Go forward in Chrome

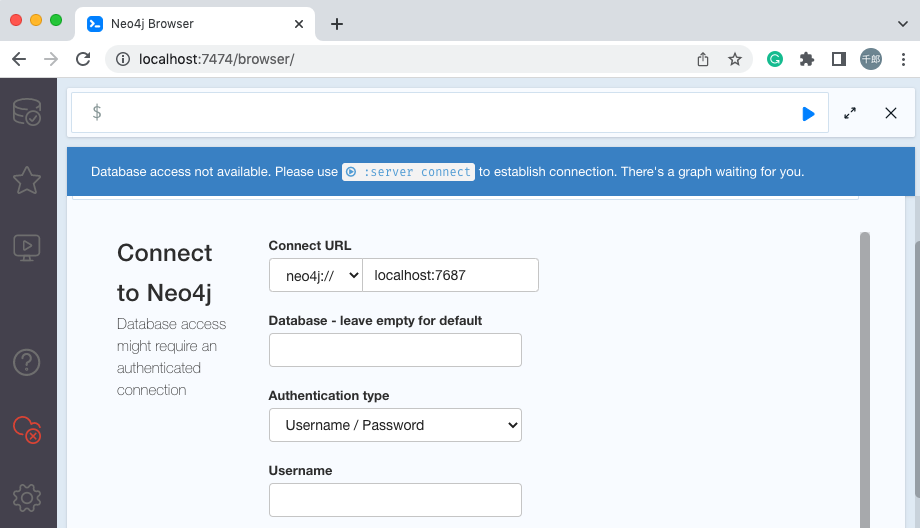51,59
